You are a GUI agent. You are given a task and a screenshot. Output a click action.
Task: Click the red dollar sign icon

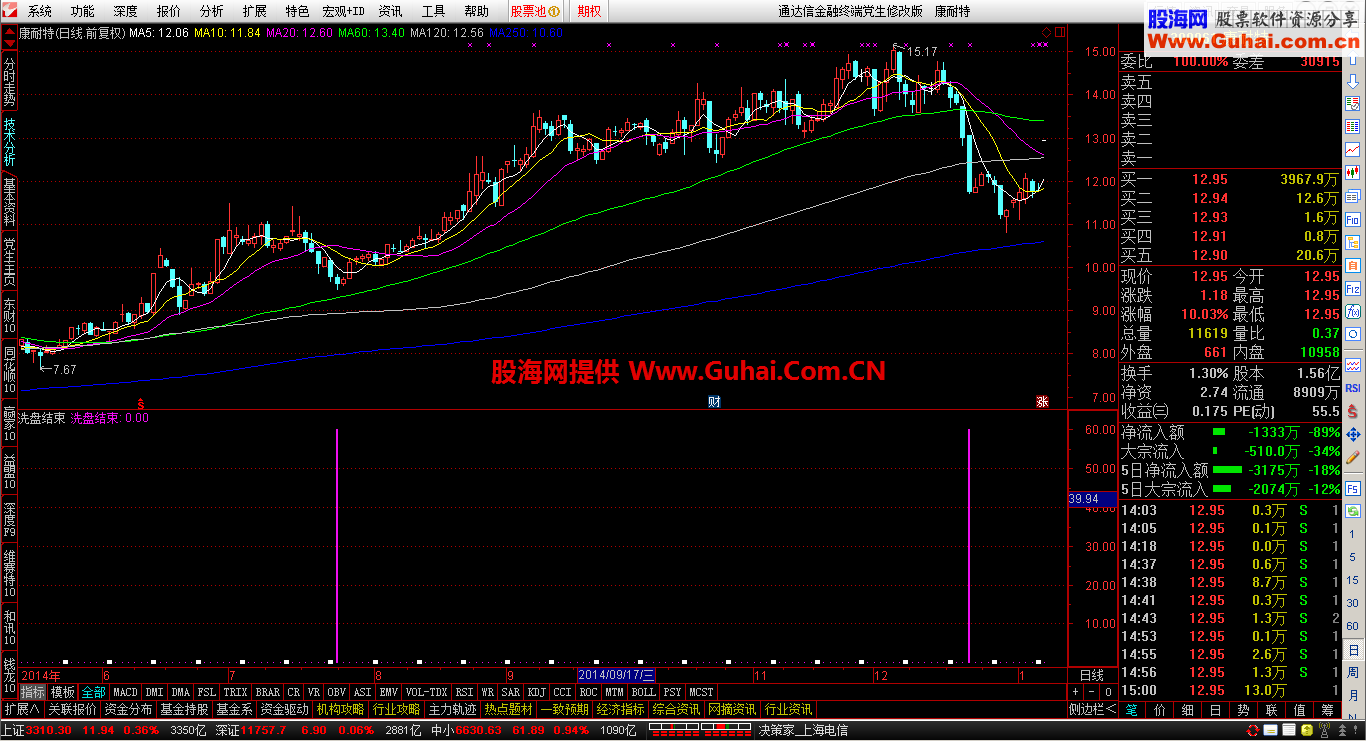click(x=1353, y=411)
